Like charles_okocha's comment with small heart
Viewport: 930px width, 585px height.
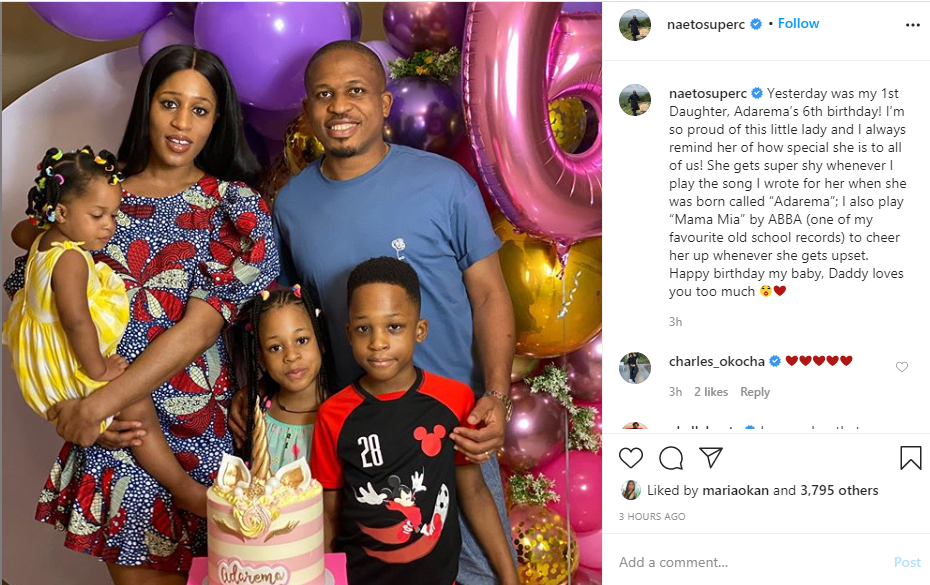point(902,367)
